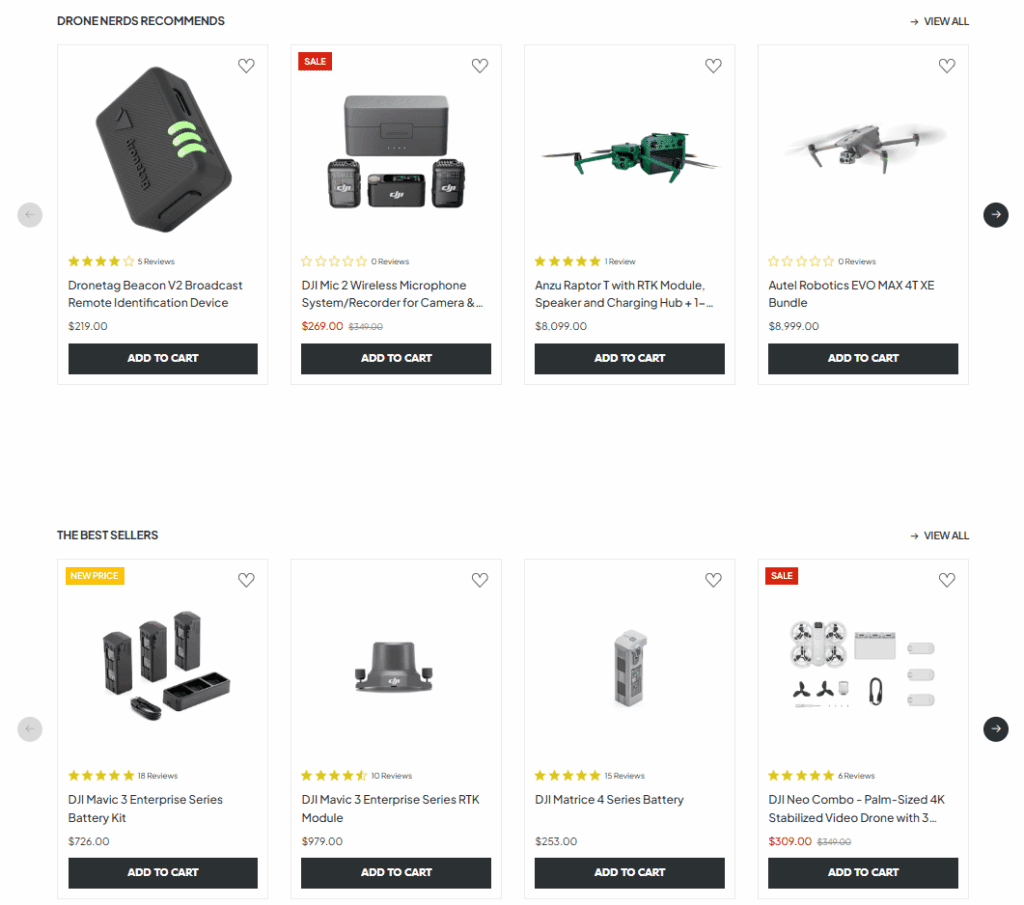1024x905 pixels.
Task: Go to next recommended products slide
Action: pos(995,215)
